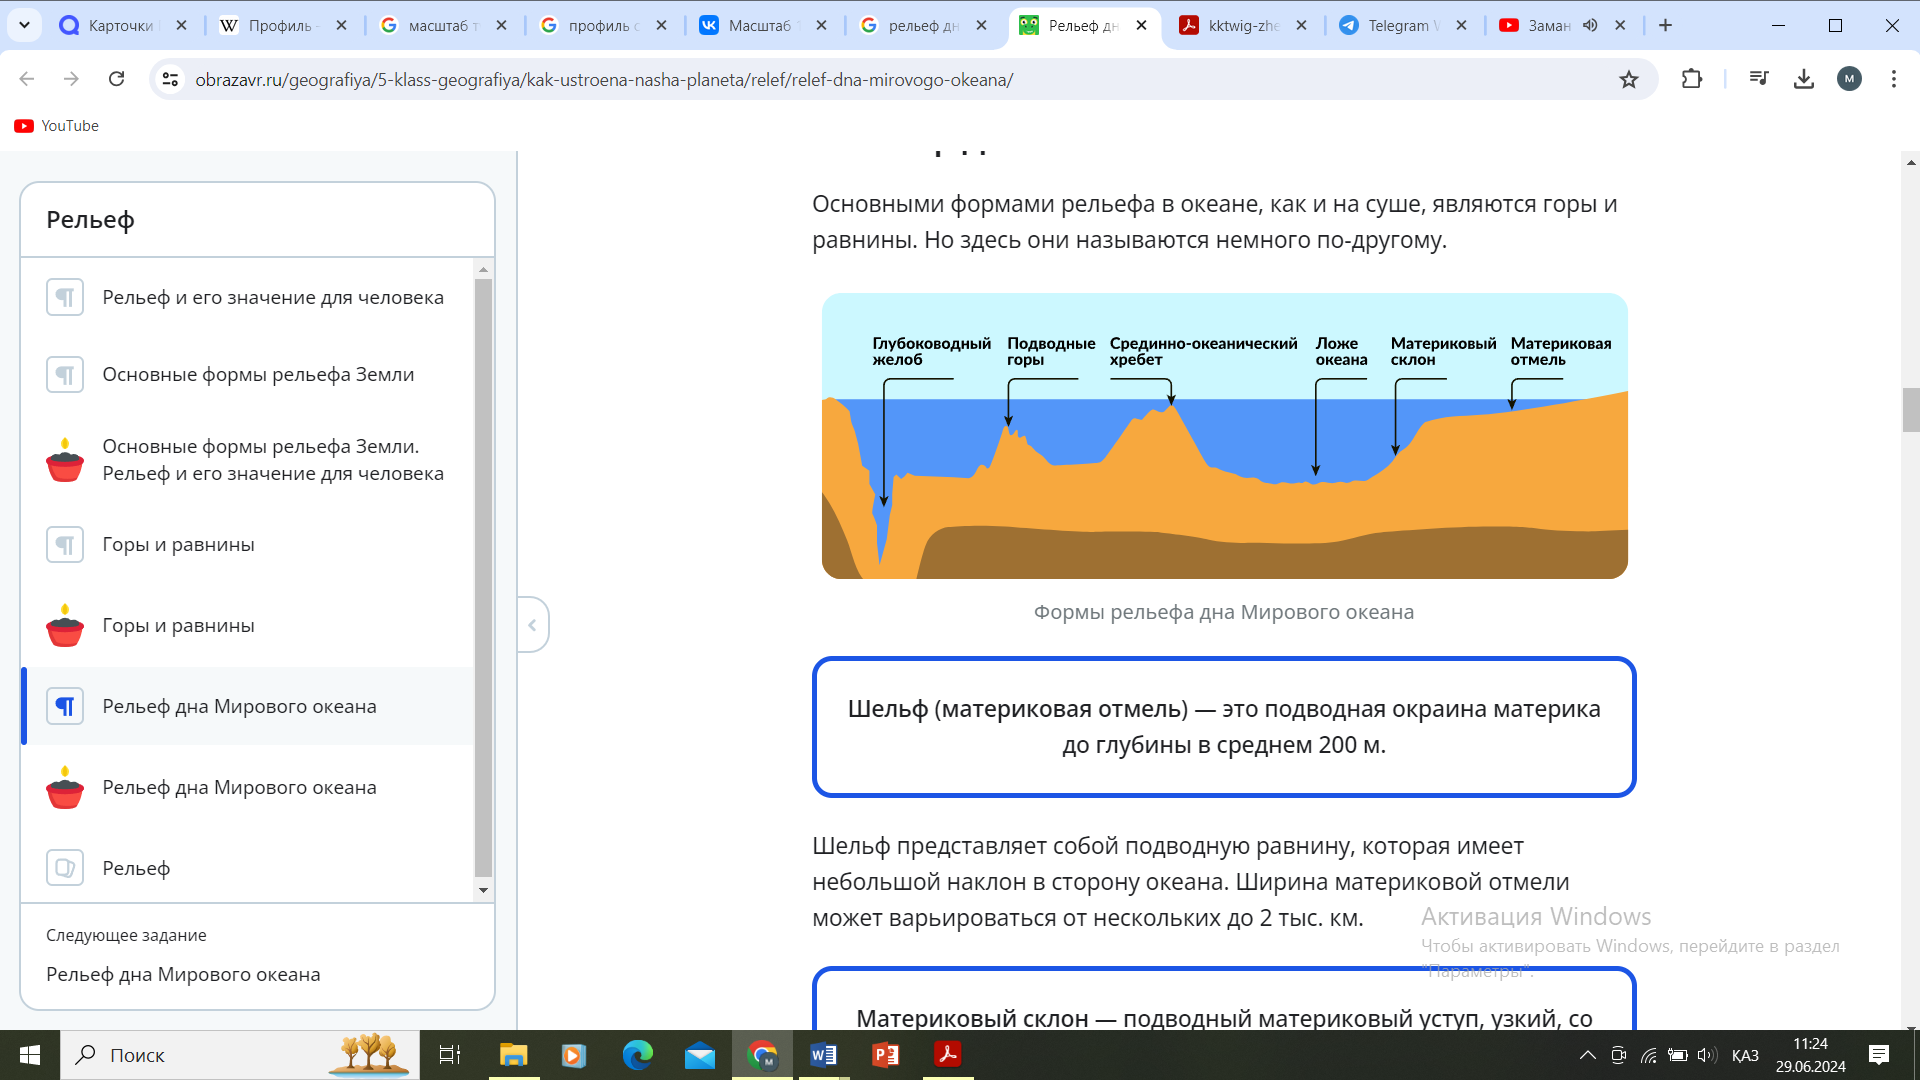Open Word from the taskbar
The image size is (1920, 1080).
(823, 1055)
